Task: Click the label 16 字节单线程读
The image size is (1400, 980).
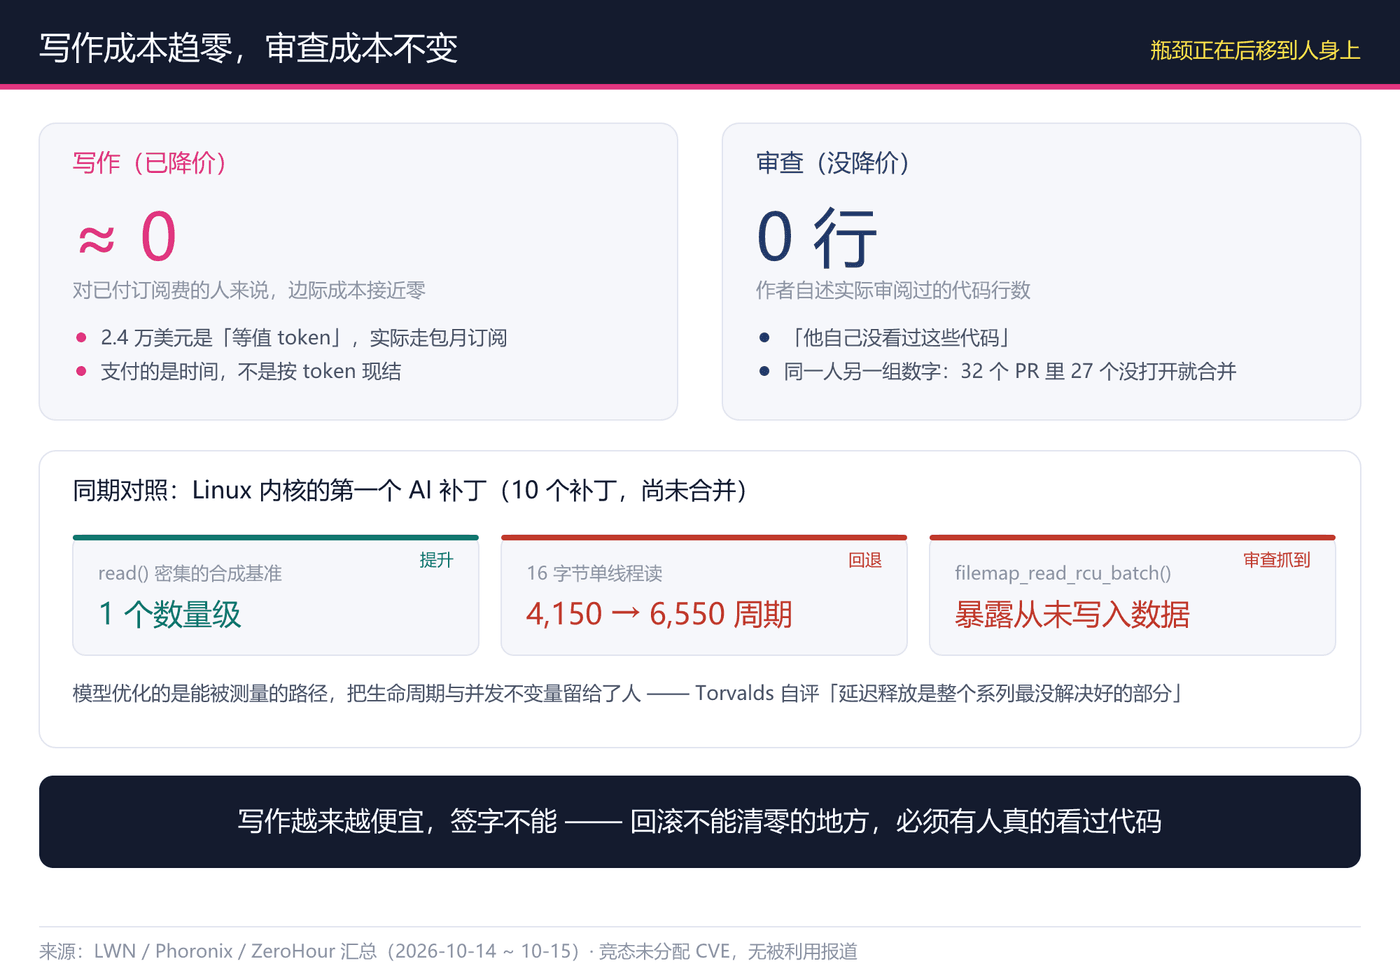Action: tap(594, 573)
